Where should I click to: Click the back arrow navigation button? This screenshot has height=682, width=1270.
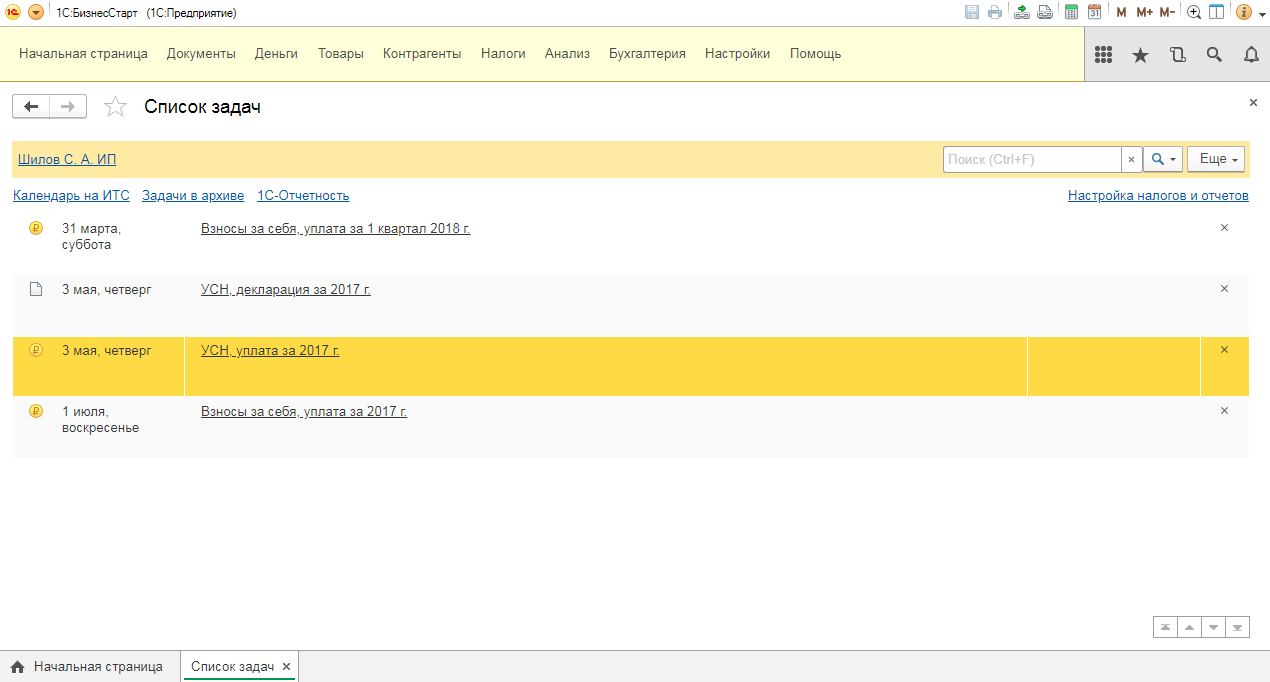31,106
